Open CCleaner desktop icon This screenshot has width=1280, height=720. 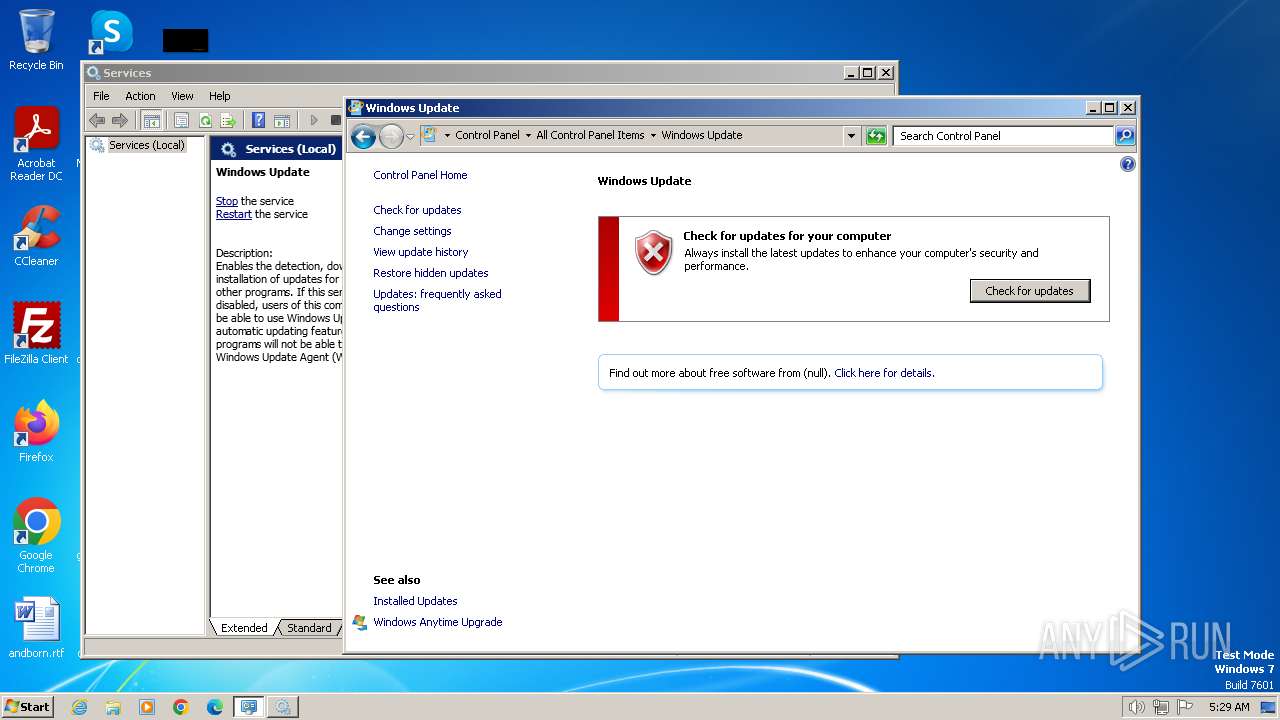pos(36,236)
